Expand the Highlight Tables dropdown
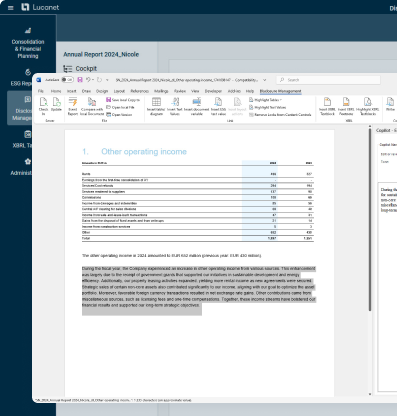Viewport: 397px width, 416px height. point(265,100)
